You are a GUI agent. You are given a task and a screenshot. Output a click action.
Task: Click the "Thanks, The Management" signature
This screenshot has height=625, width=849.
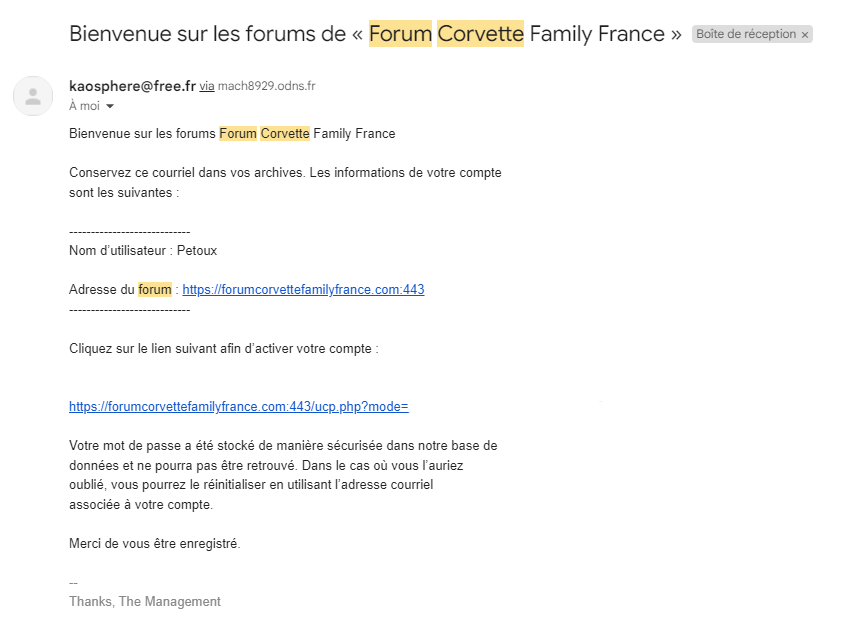[x=145, y=602]
